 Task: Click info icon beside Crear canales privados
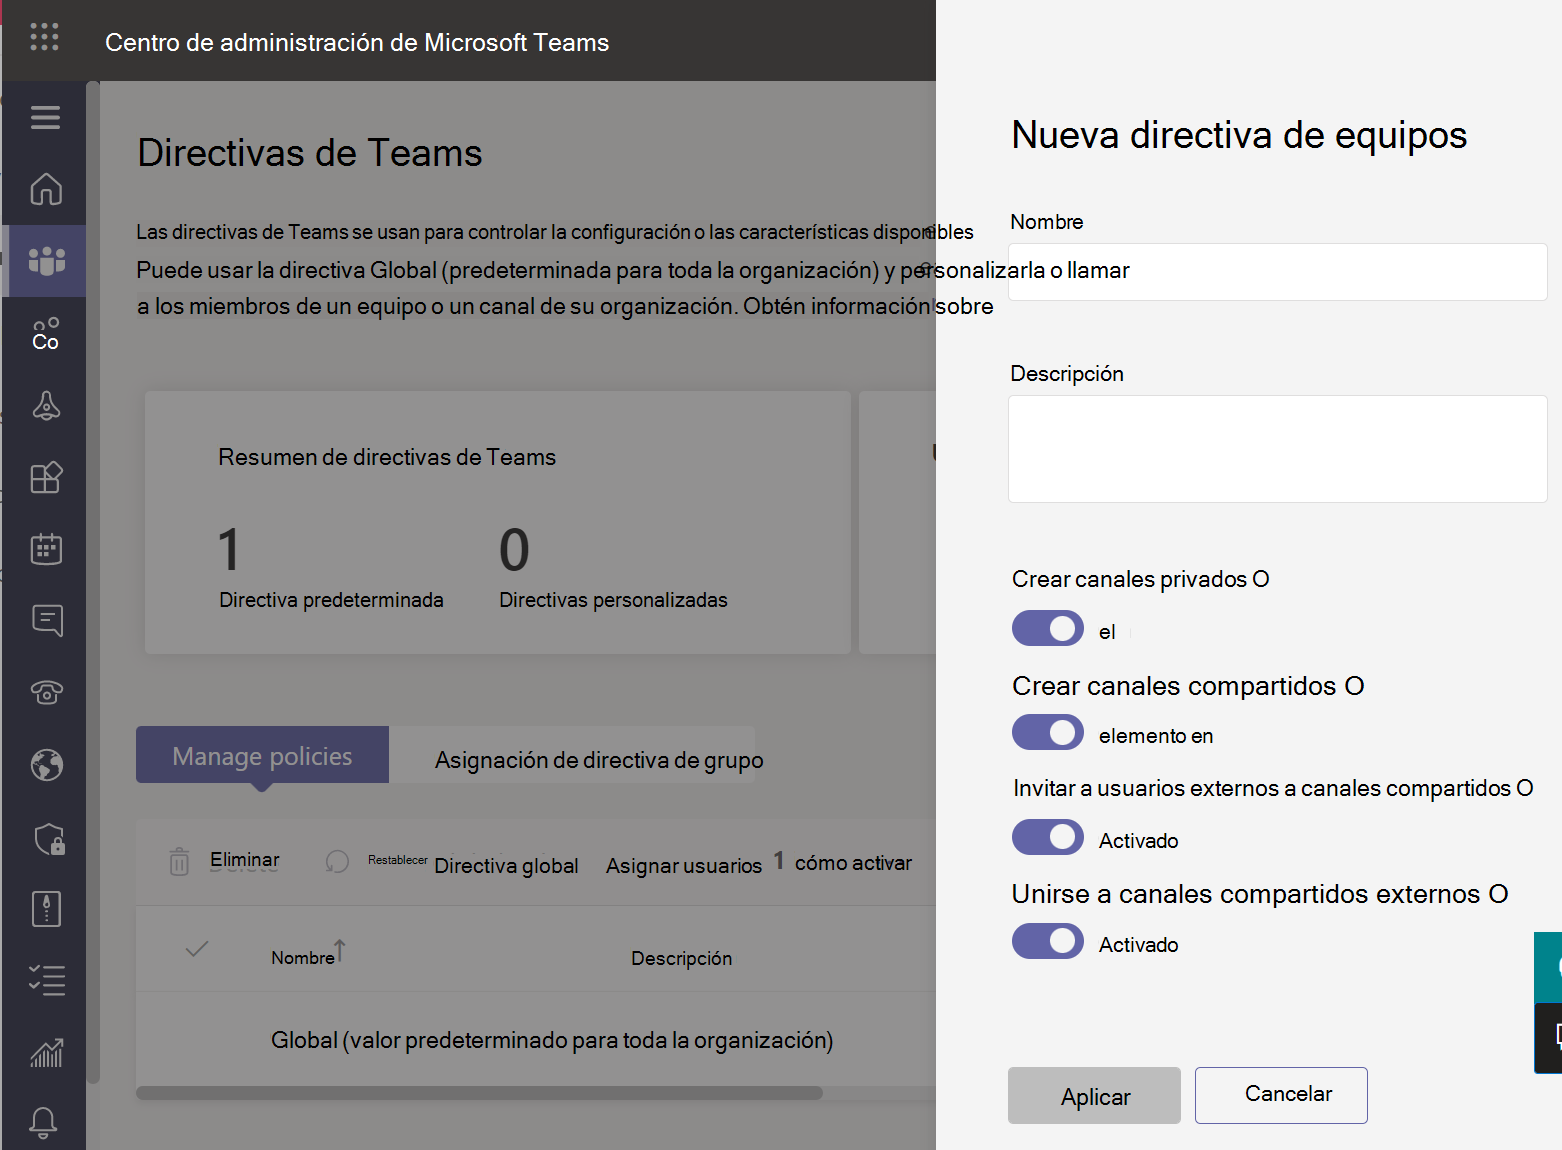point(1261,579)
